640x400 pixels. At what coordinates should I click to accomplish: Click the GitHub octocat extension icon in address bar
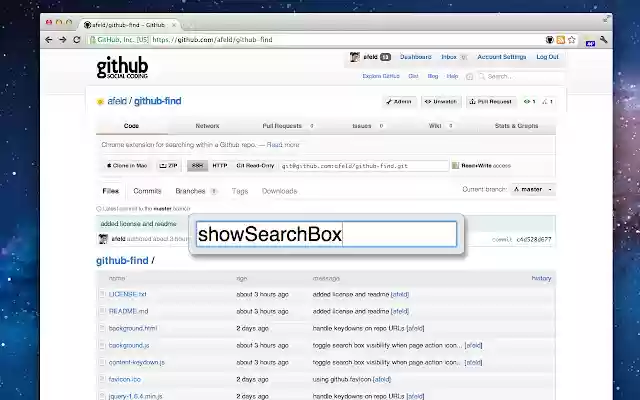[x=550, y=40]
